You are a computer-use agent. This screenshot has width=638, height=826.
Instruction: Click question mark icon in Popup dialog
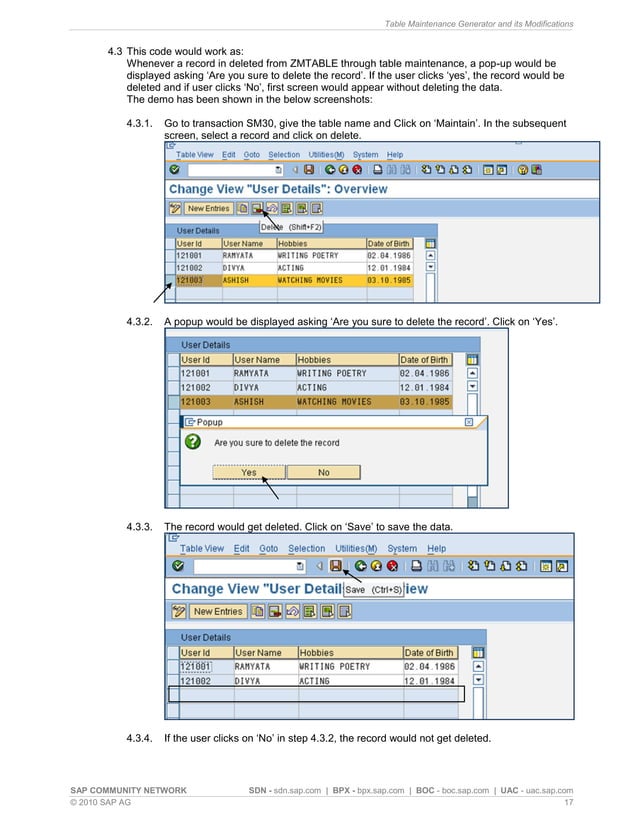(193, 441)
